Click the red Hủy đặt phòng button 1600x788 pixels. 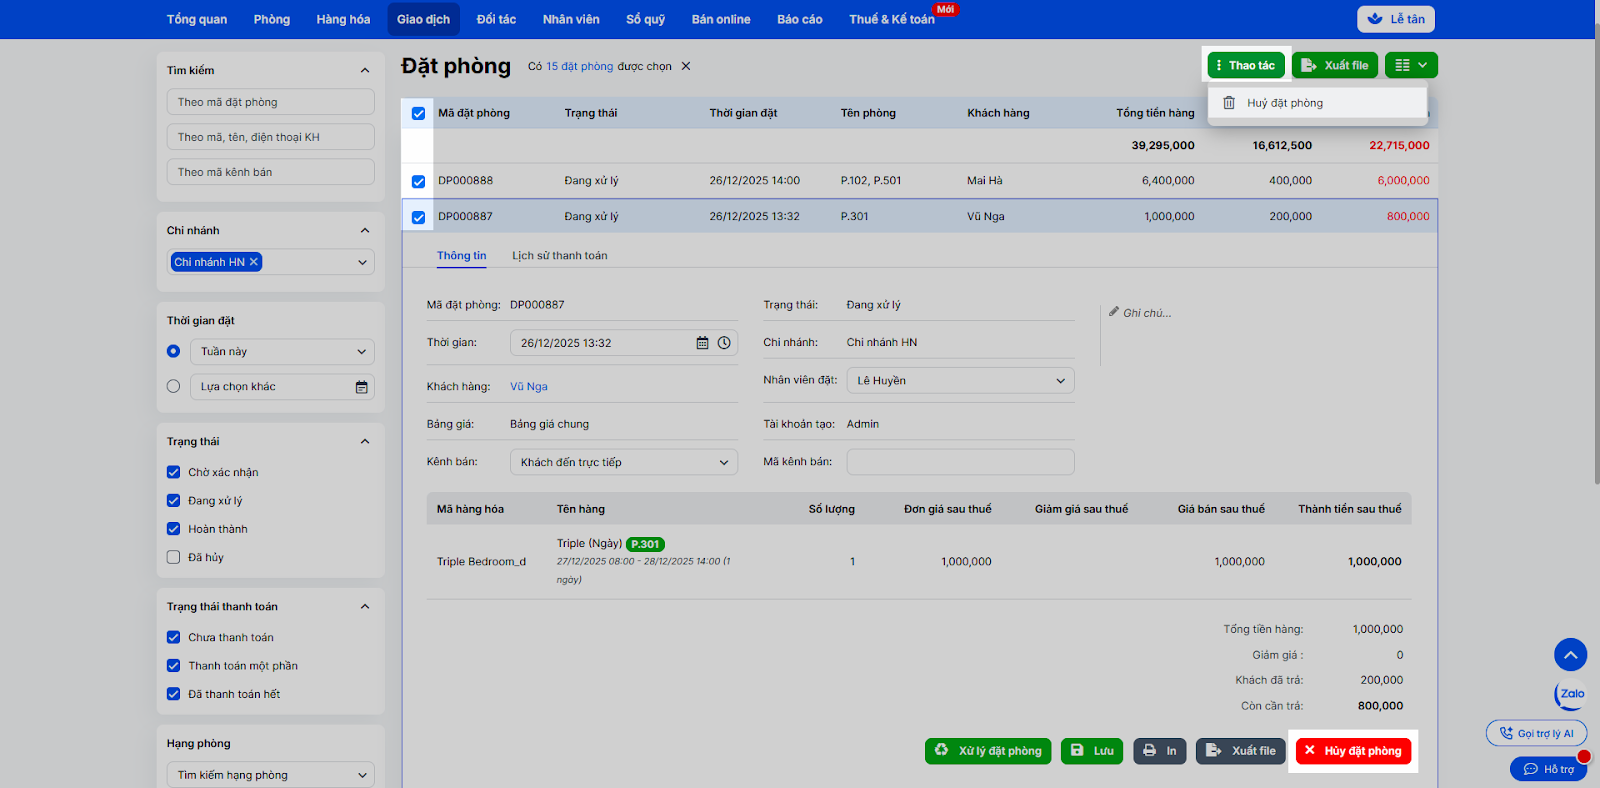pyautogui.click(x=1353, y=751)
